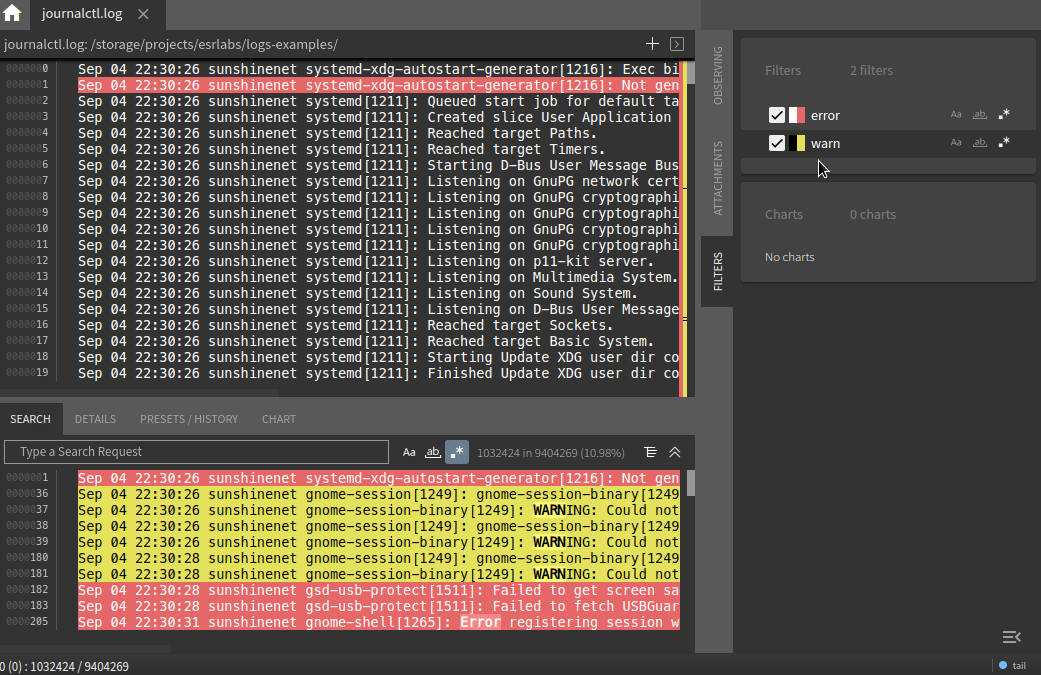Click the file path /storage/projects/esrlabs/logs-examples/
This screenshot has height=675, width=1041.
(214, 44)
